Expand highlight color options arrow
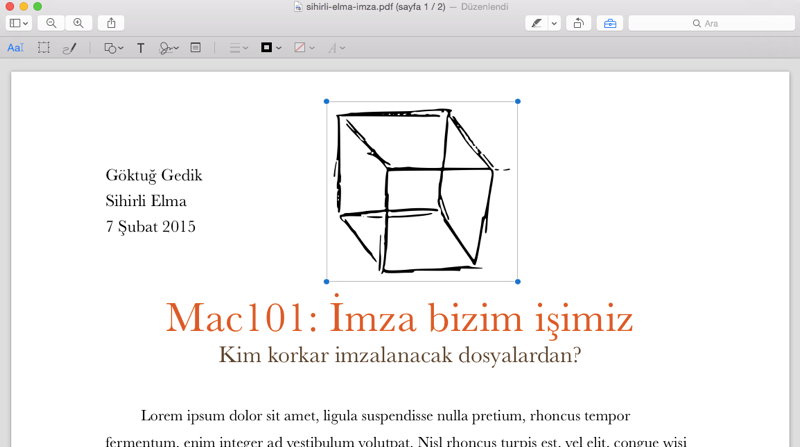This screenshot has width=800, height=447. (x=554, y=23)
